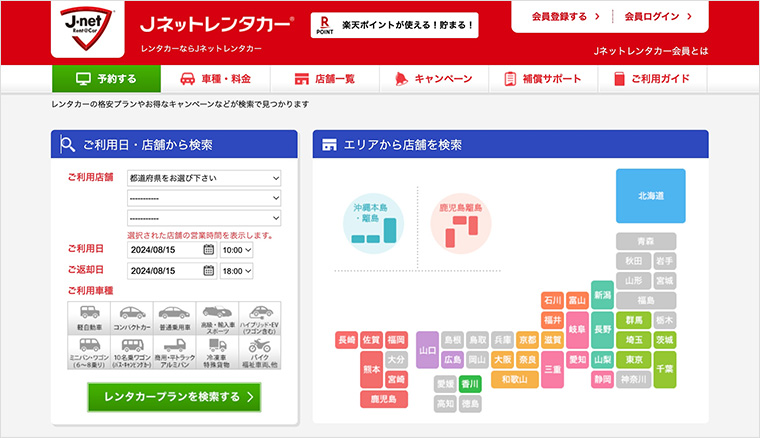Screen dimensions: 760x438
Task: Open the キャンペーン tab
Action: (434, 78)
